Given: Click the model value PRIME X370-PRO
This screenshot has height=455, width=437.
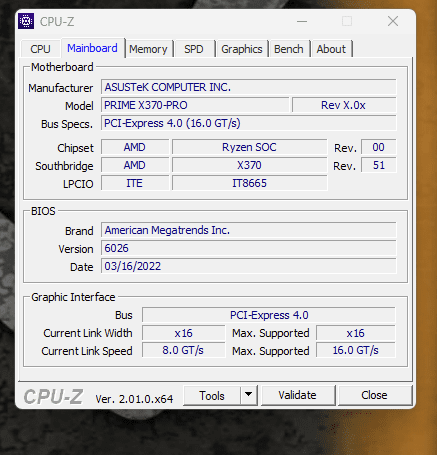Looking at the screenshot, I should click(x=195, y=105).
